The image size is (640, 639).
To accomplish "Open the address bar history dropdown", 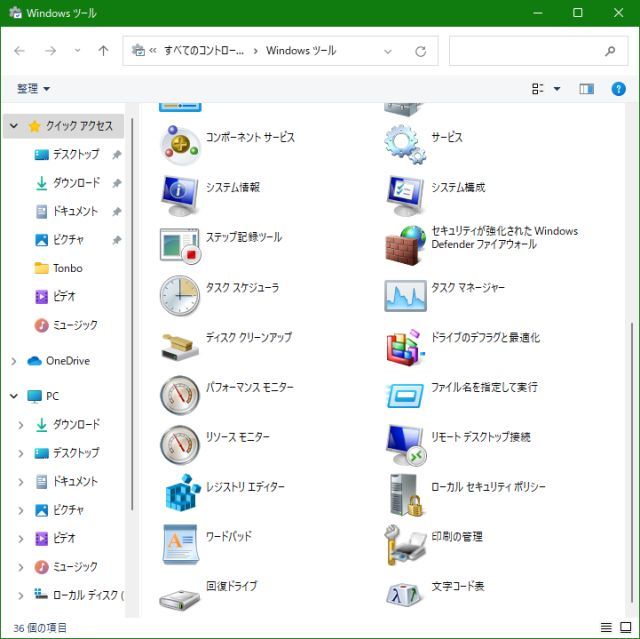I will pyautogui.click(x=388, y=51).
